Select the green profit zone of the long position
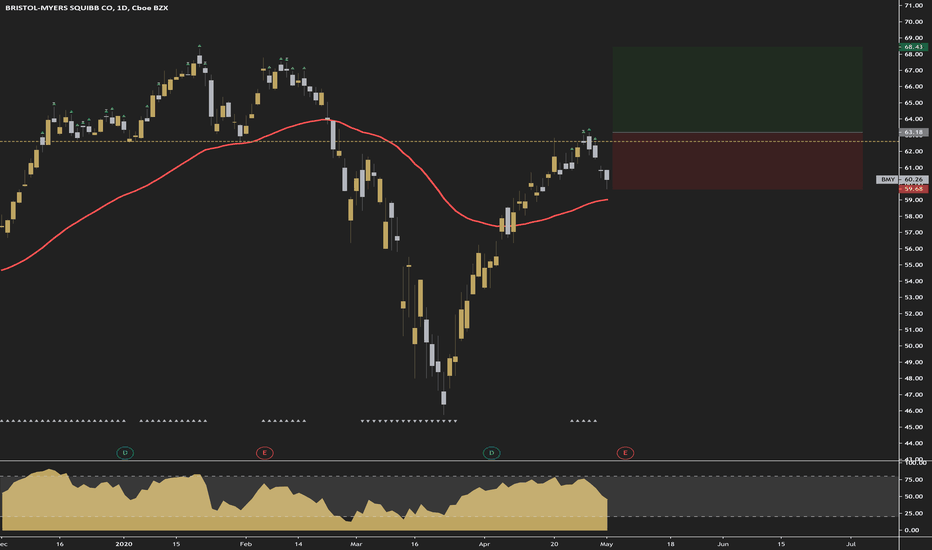 [x=737, y=89]
